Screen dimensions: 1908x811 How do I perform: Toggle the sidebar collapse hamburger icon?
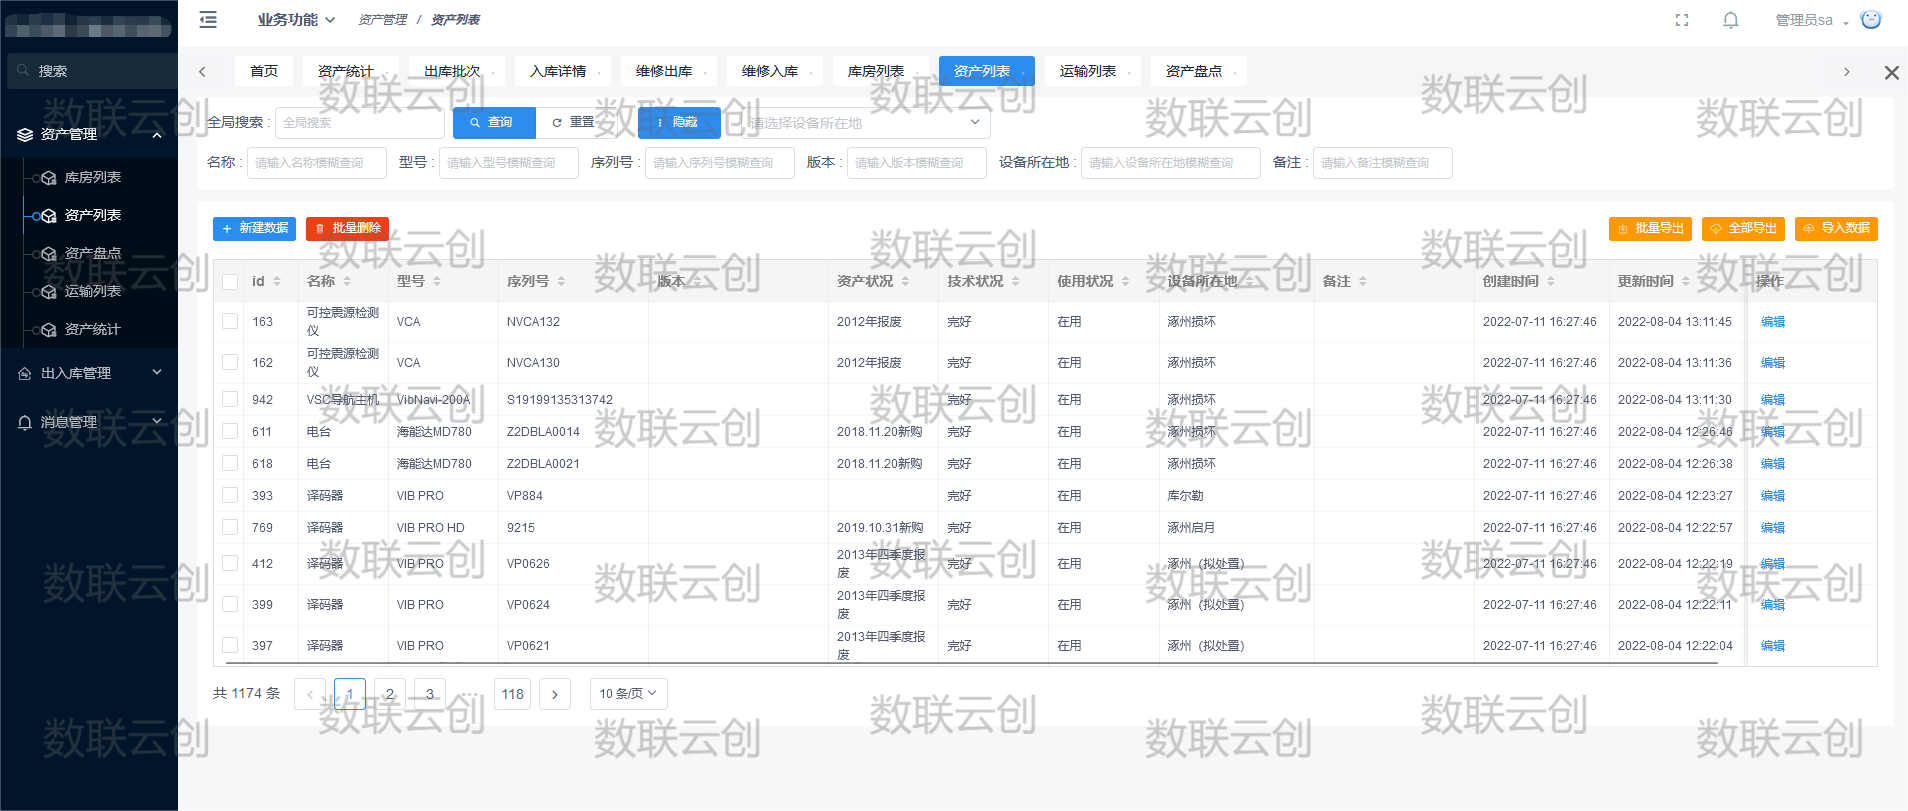[x=208, y=19]
